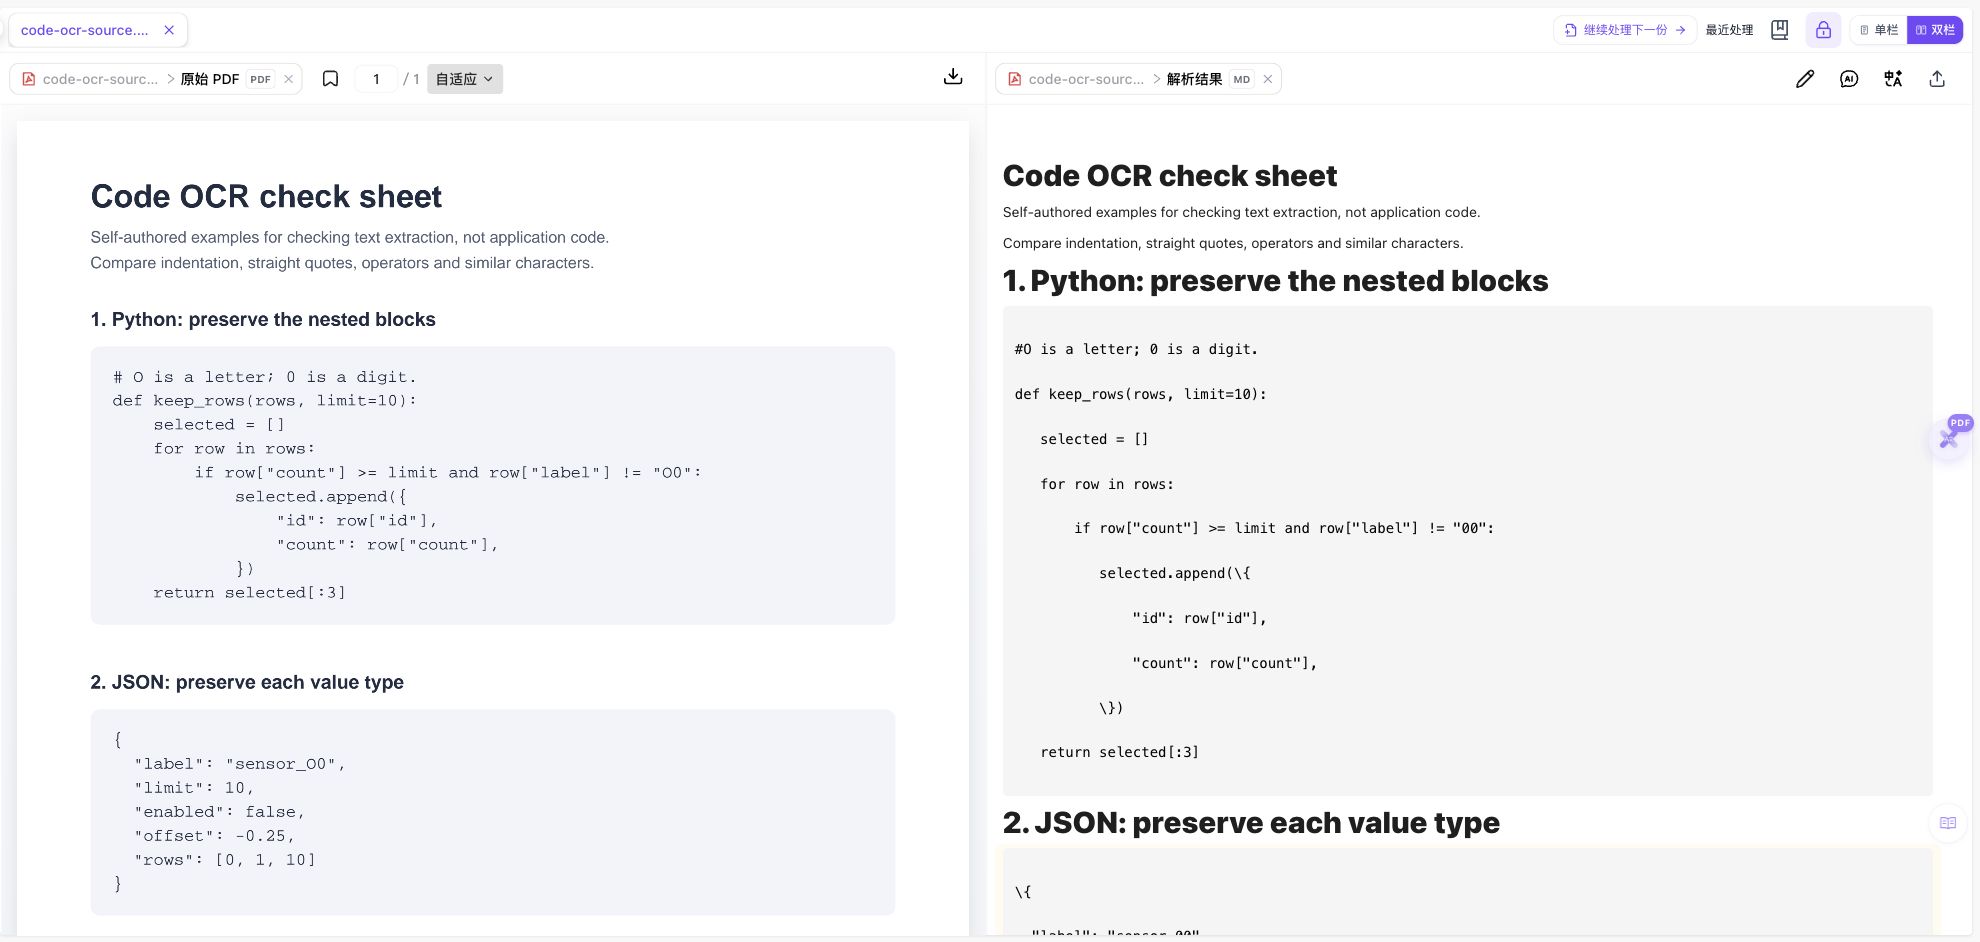Screen dimensions: 1980x942
Task: Click left panel breadcrumb code-ocr-sourc...
Action: (x=100, y=79)
